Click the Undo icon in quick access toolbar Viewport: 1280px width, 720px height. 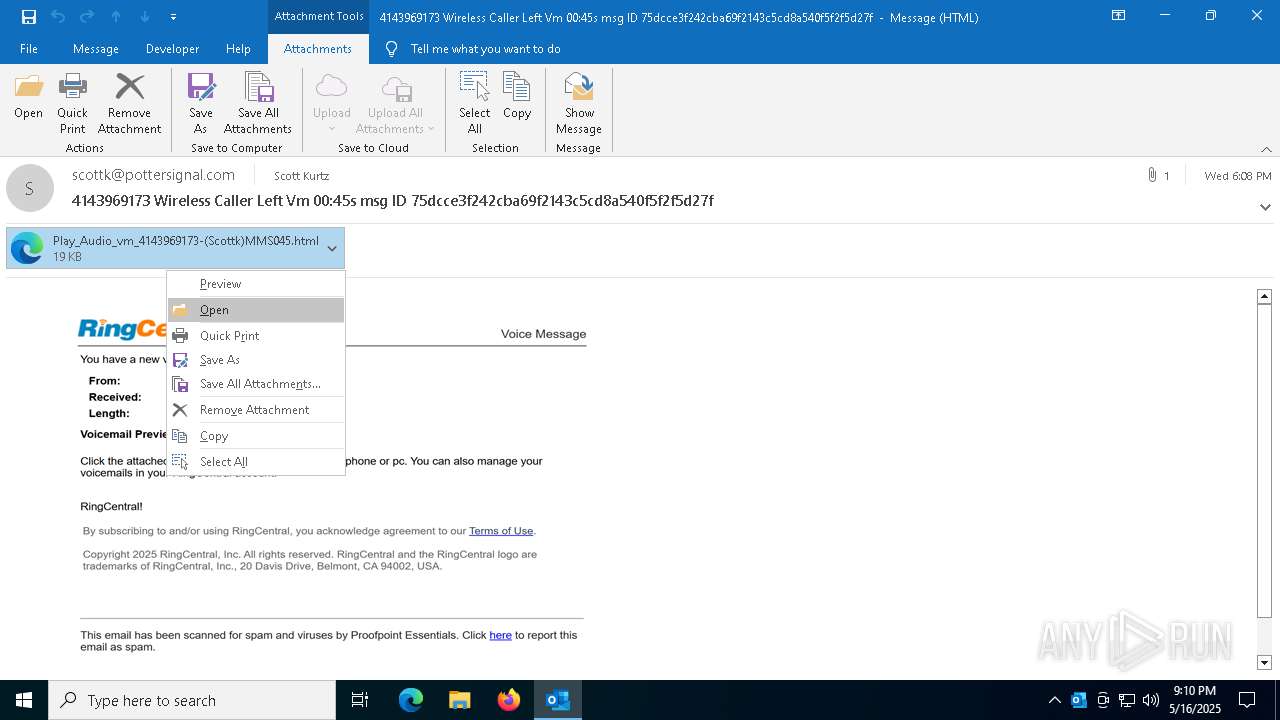58,17
